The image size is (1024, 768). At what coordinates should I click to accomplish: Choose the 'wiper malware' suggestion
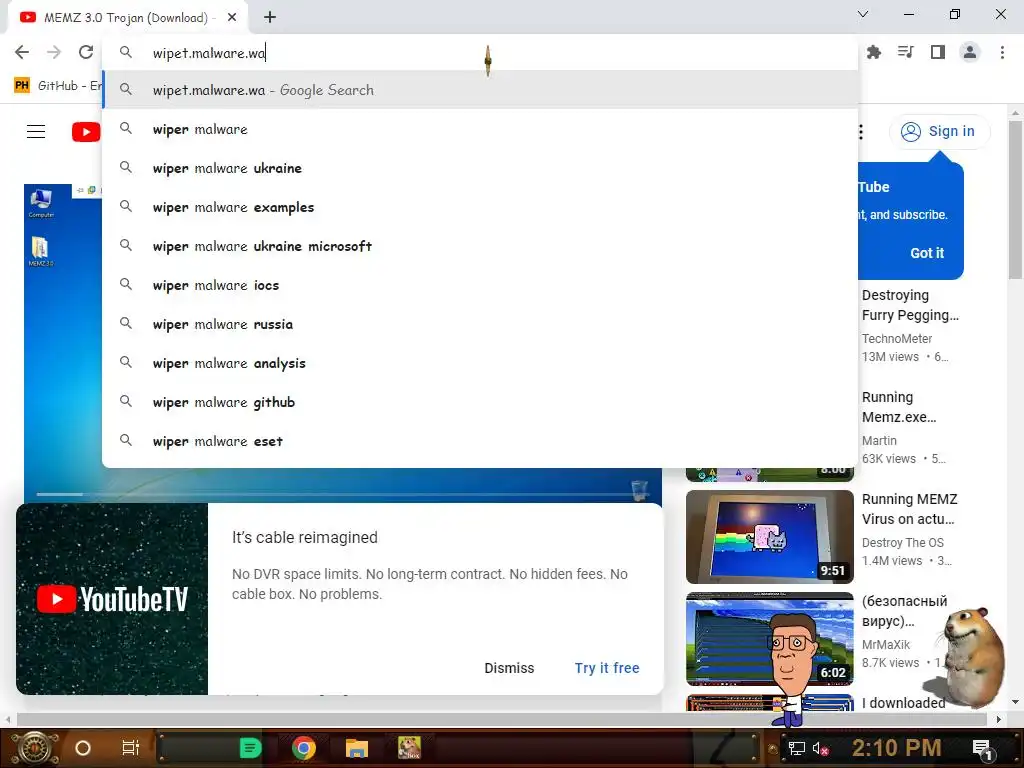coord(480,129)
